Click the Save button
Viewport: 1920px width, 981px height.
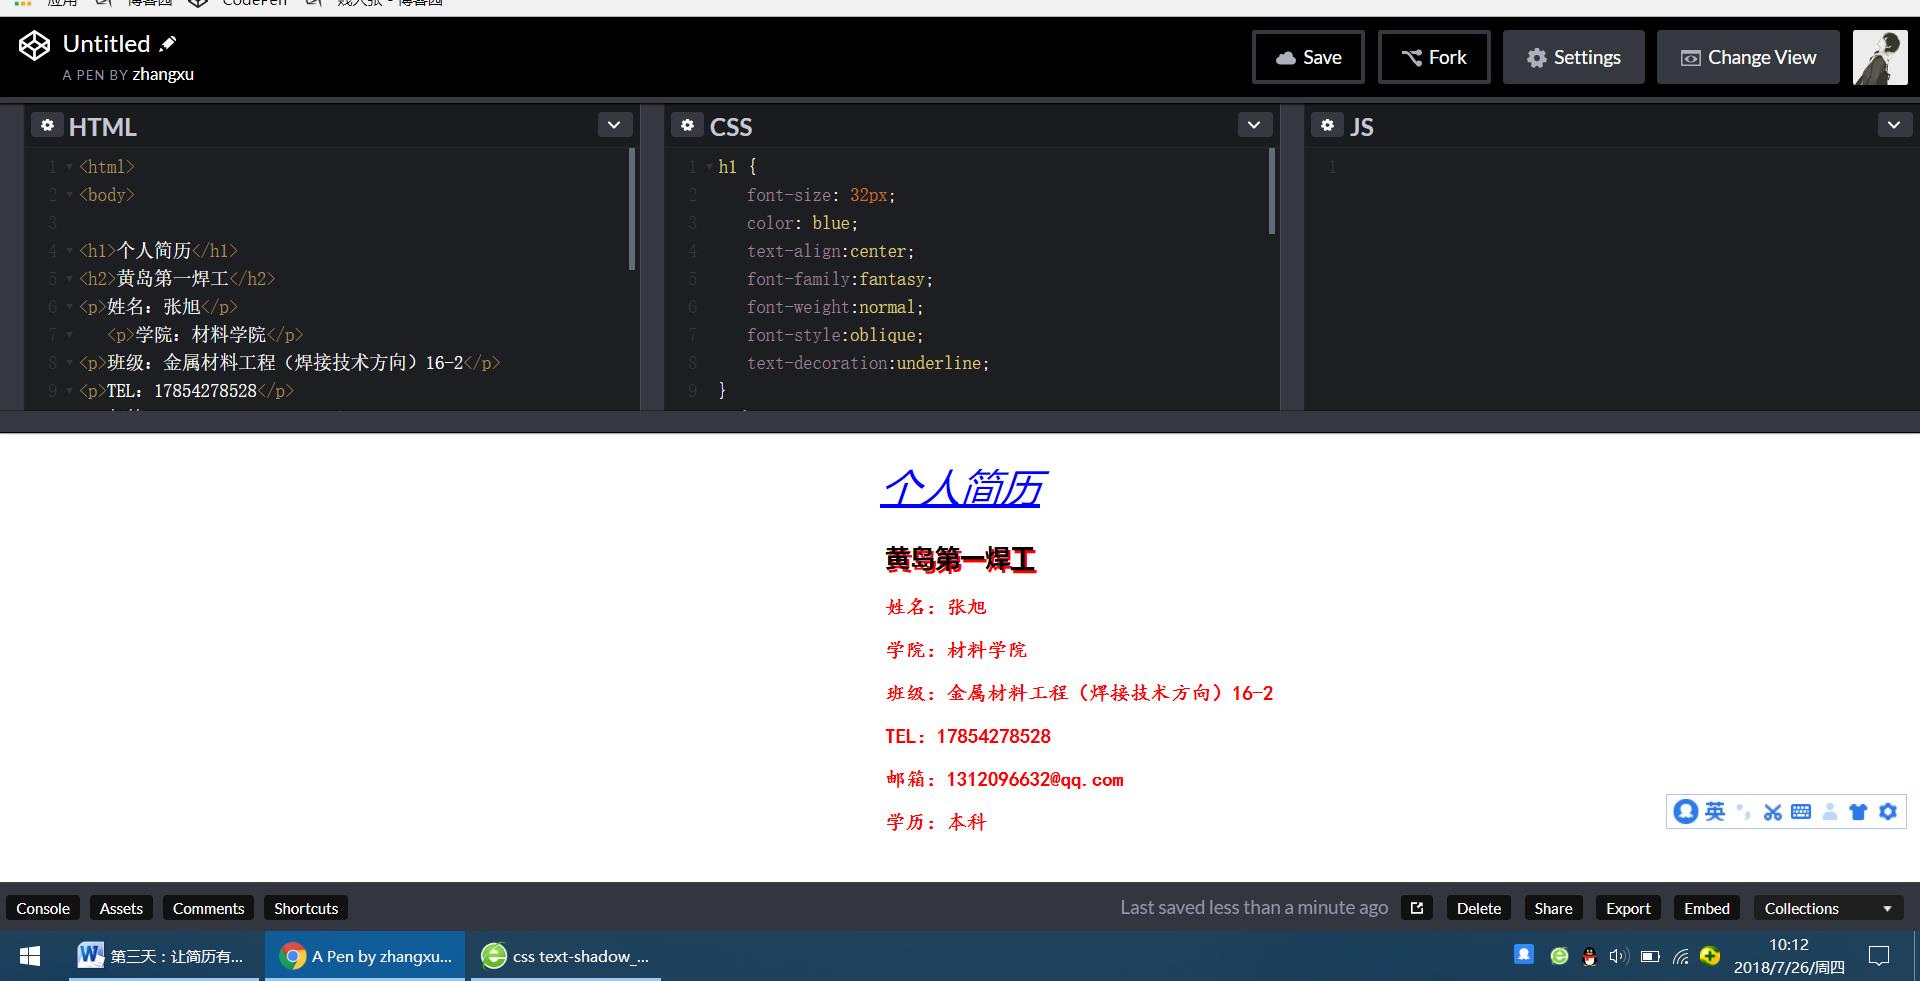1308,57
